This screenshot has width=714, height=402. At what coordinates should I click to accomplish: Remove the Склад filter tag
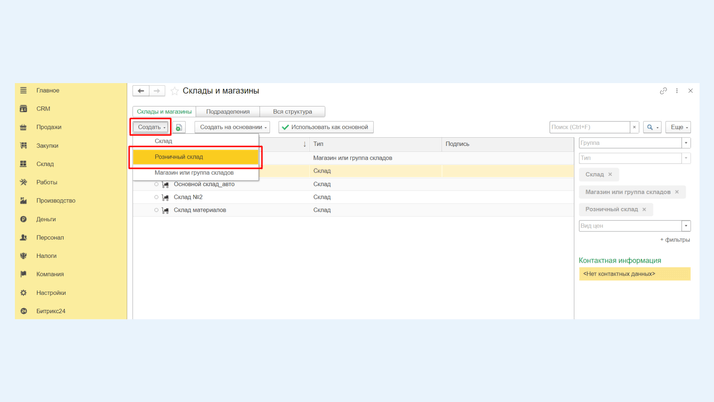coord(610,175)
